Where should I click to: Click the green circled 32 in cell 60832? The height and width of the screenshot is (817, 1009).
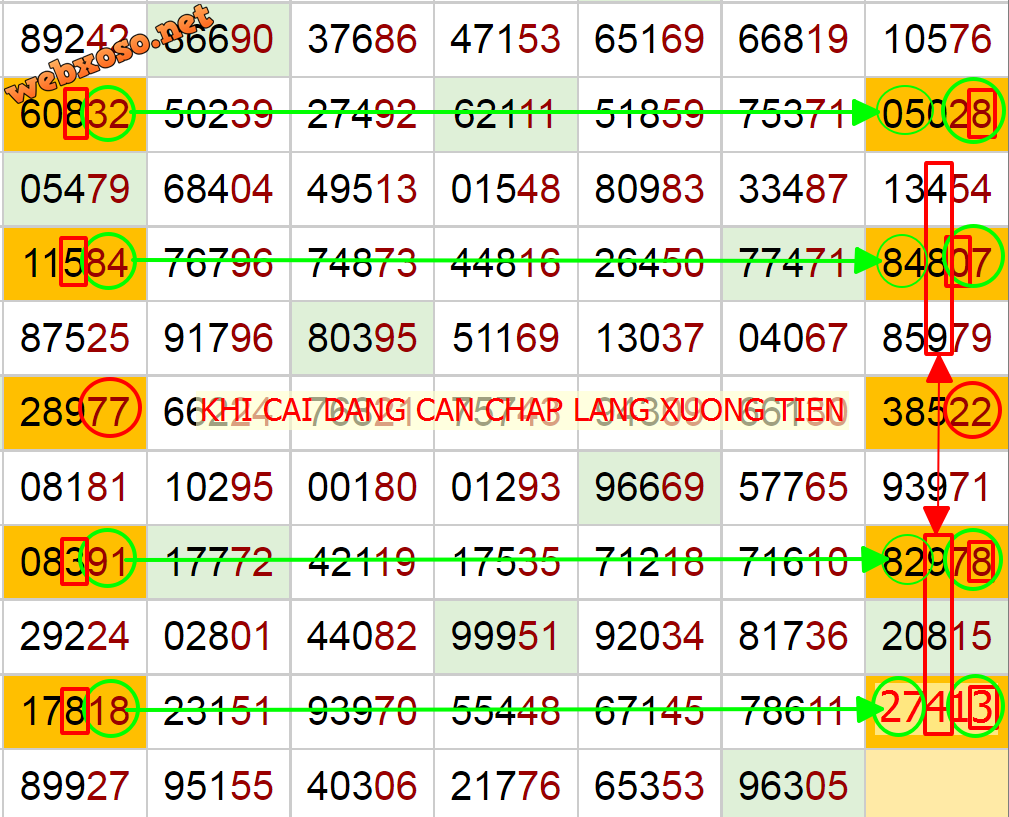click(109, 114)
